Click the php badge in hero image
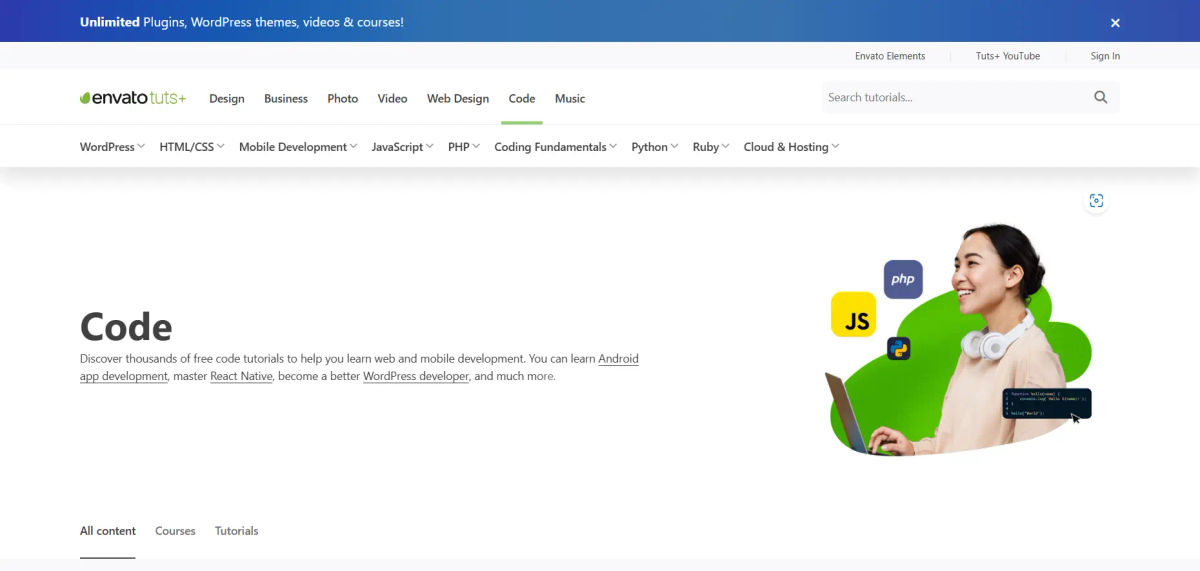 [903, 279]
